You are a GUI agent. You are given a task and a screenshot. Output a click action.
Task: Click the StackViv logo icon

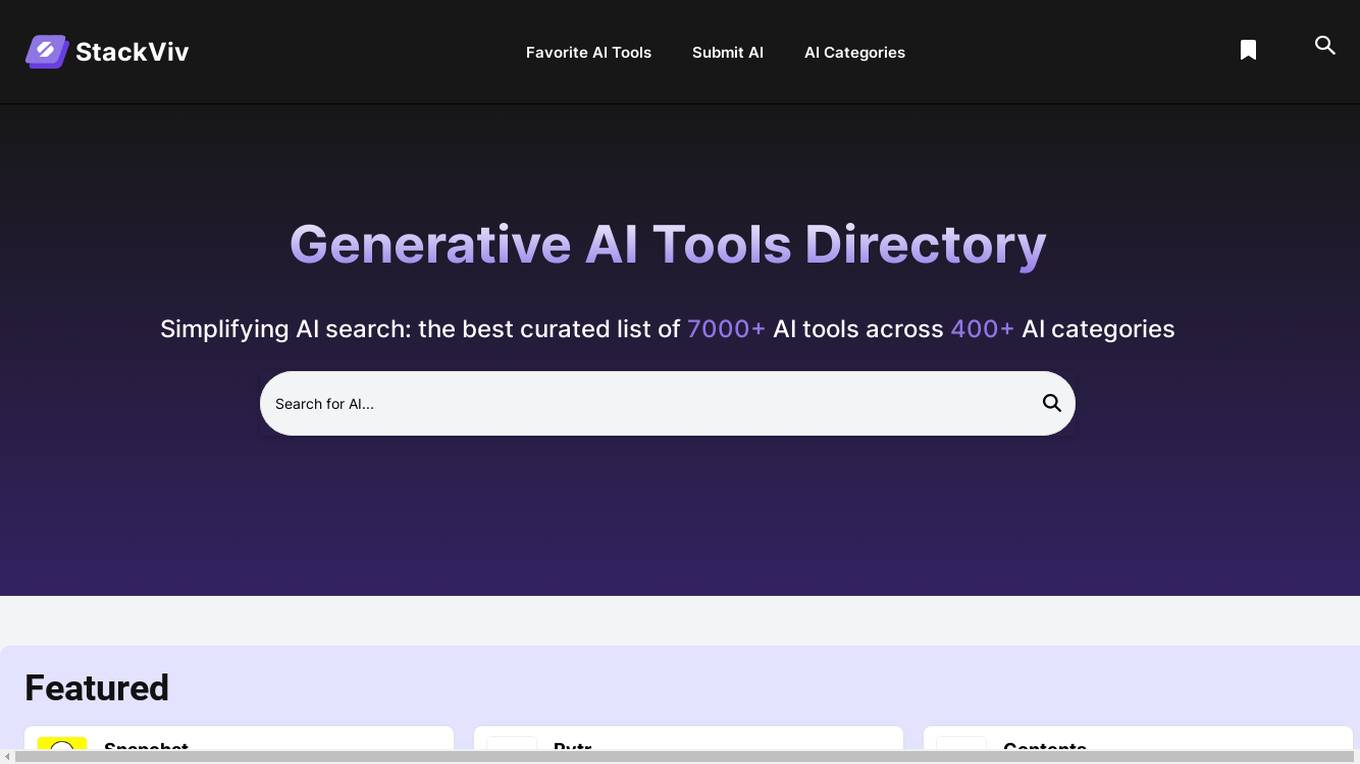(47, 51)
